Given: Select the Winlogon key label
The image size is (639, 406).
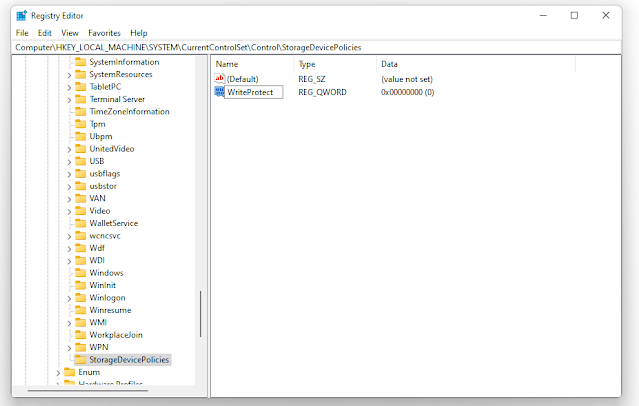Looking at the screenshot, I should (108, 298).
